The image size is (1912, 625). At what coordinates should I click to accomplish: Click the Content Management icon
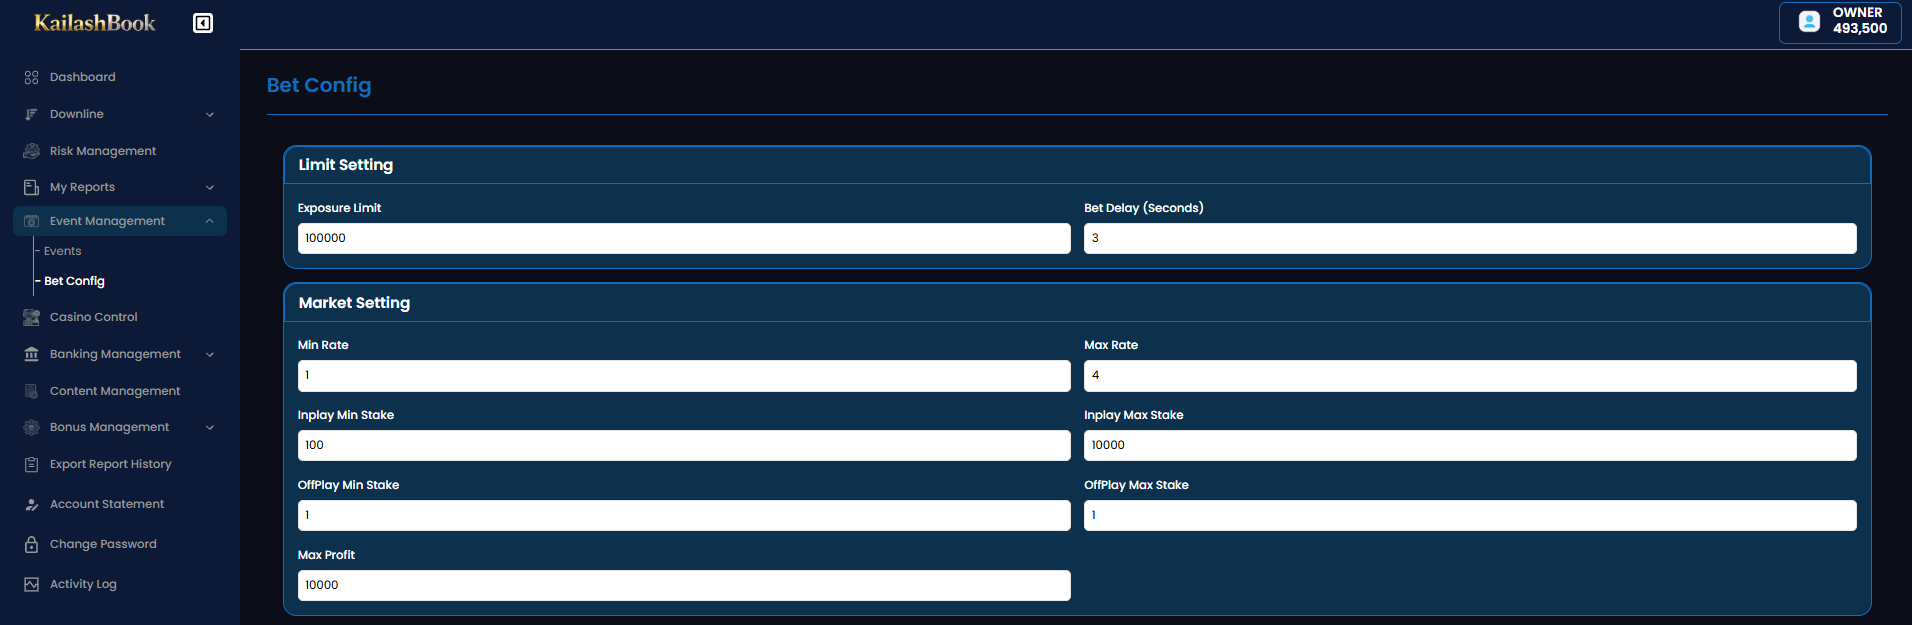[x=32, y=391]
